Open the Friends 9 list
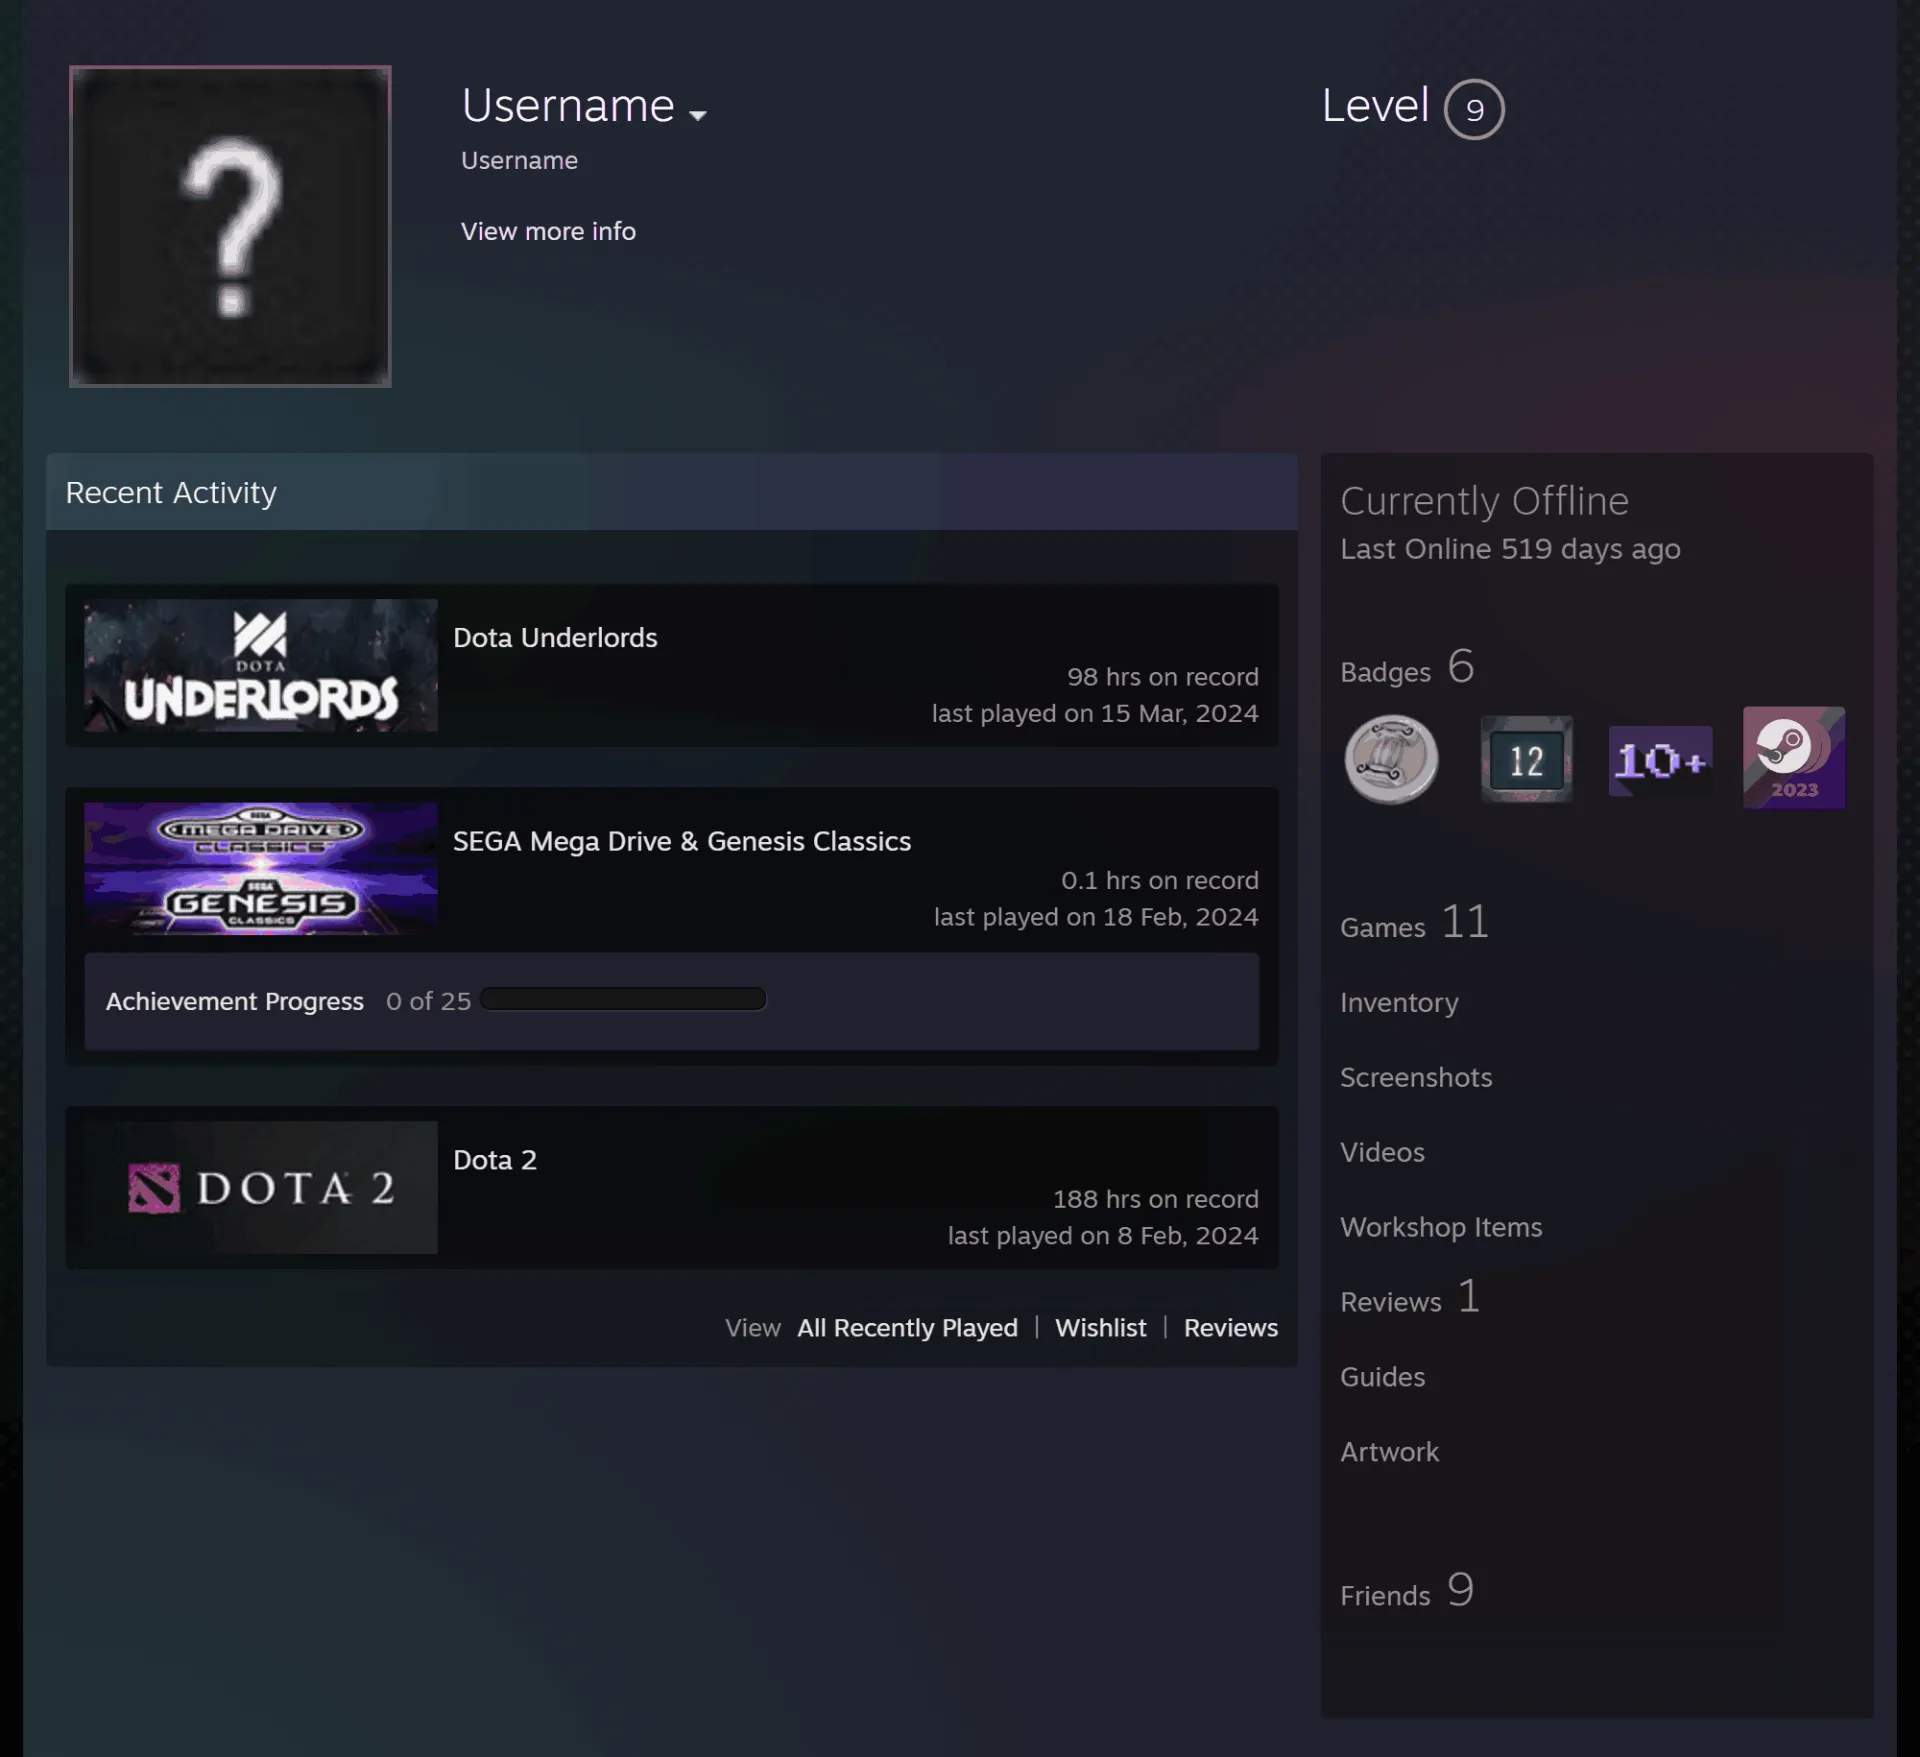 1407,1591
